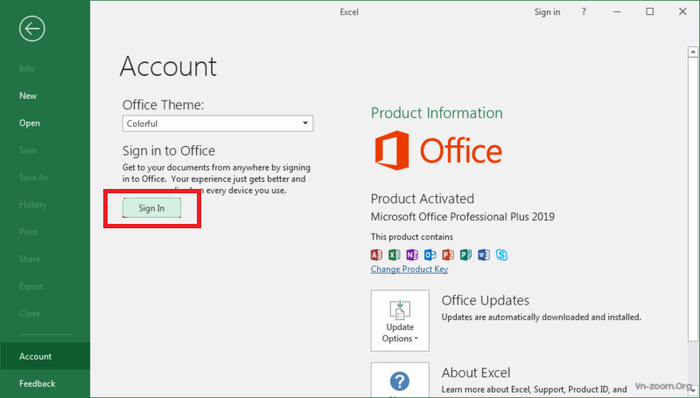Click the back arrow circle icon
Image resolution: width=700 pixels, height=398 pixels.
32,29
